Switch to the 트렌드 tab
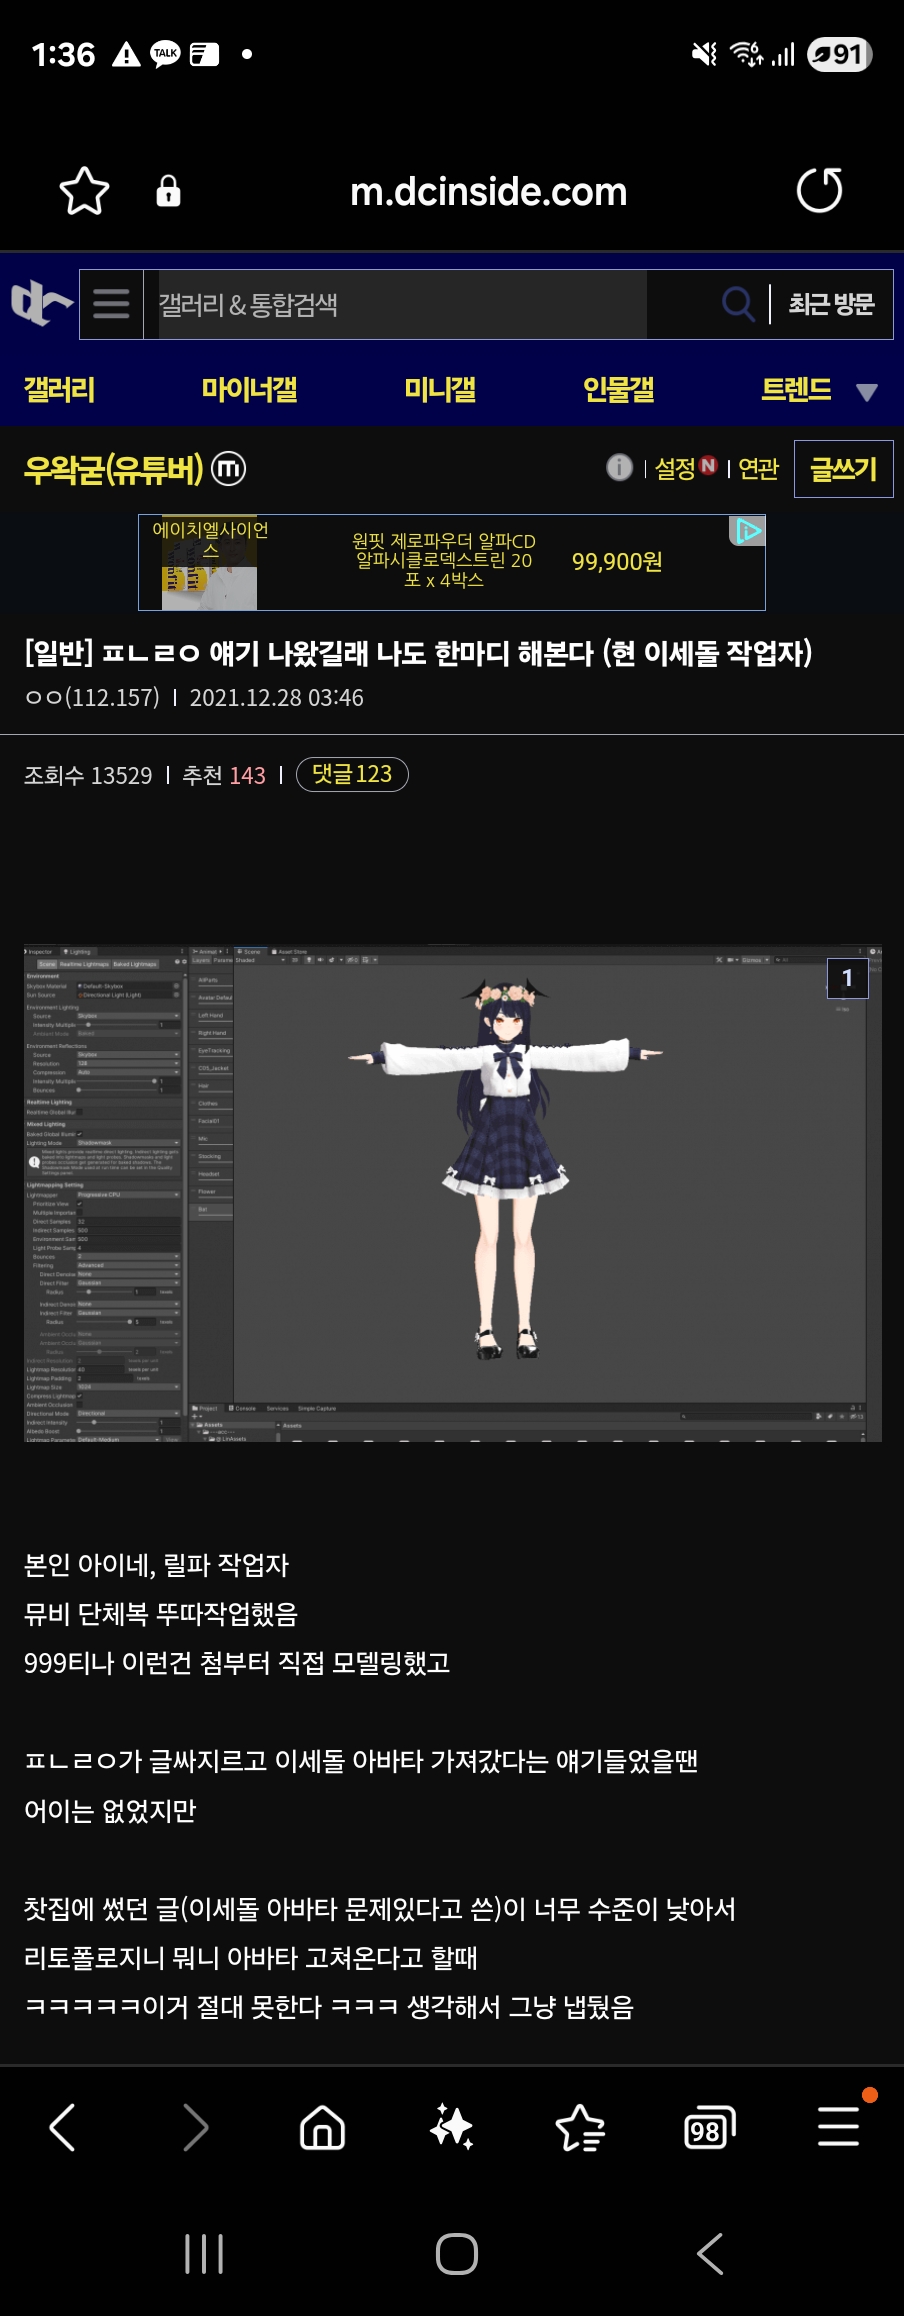Screen dimensions: 904x2316 796,390
